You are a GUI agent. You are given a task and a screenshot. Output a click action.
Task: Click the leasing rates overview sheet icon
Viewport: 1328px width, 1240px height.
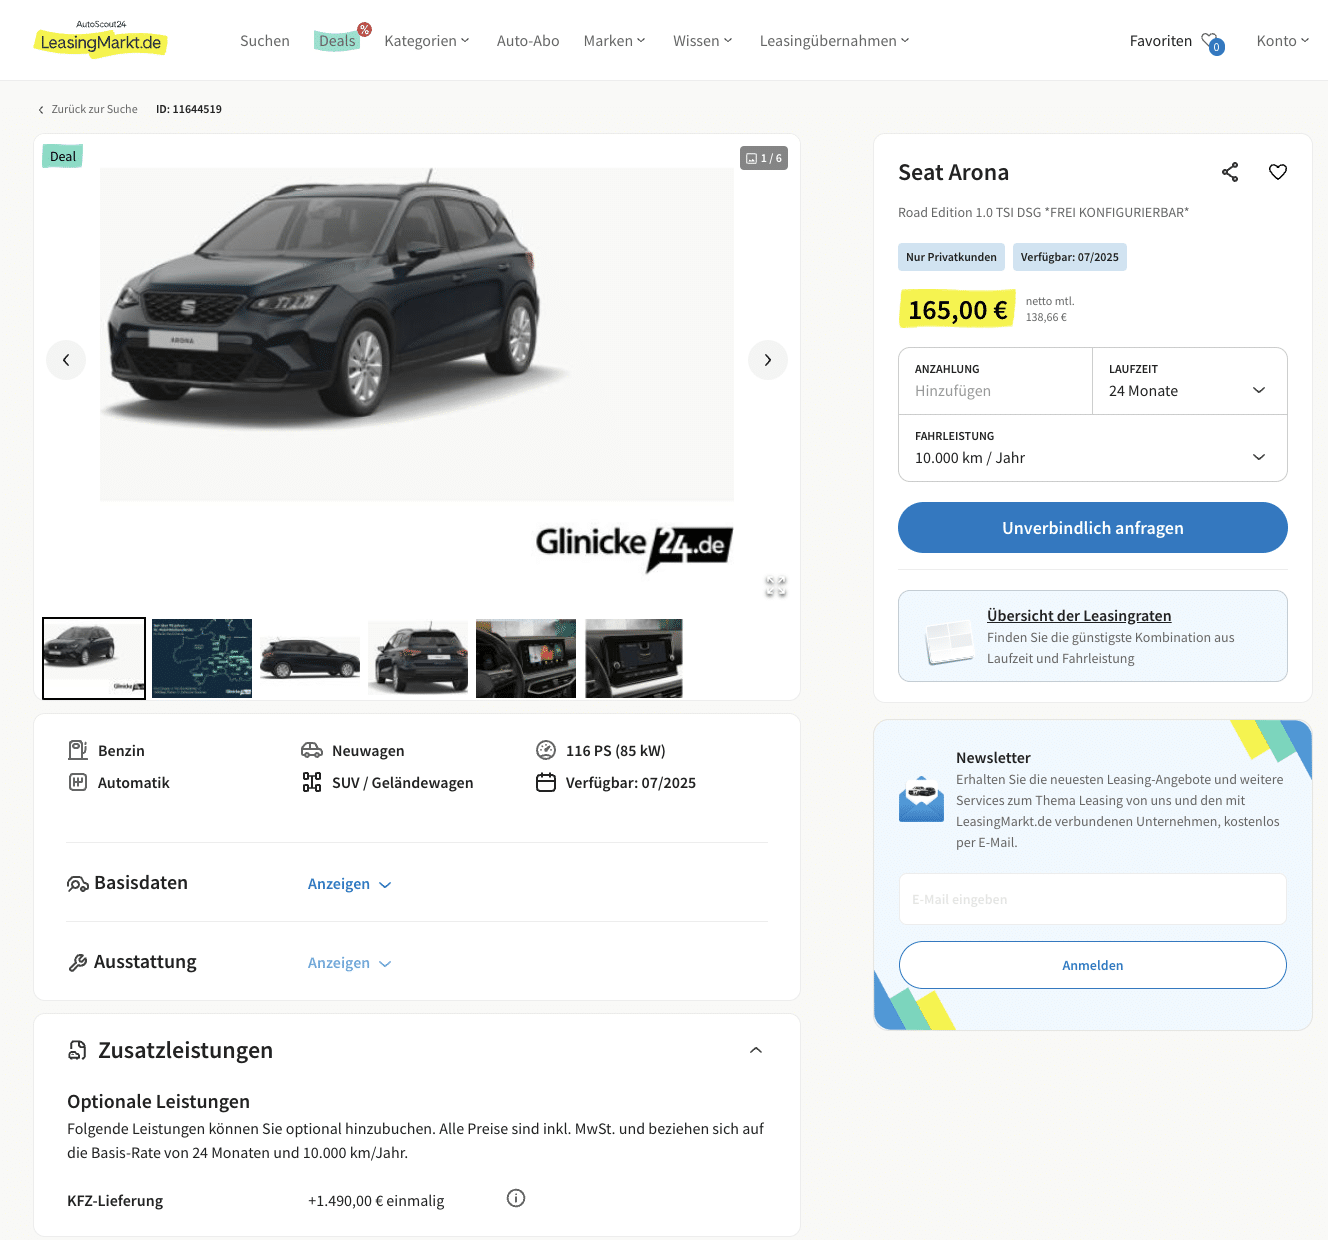tap(949, 641)
